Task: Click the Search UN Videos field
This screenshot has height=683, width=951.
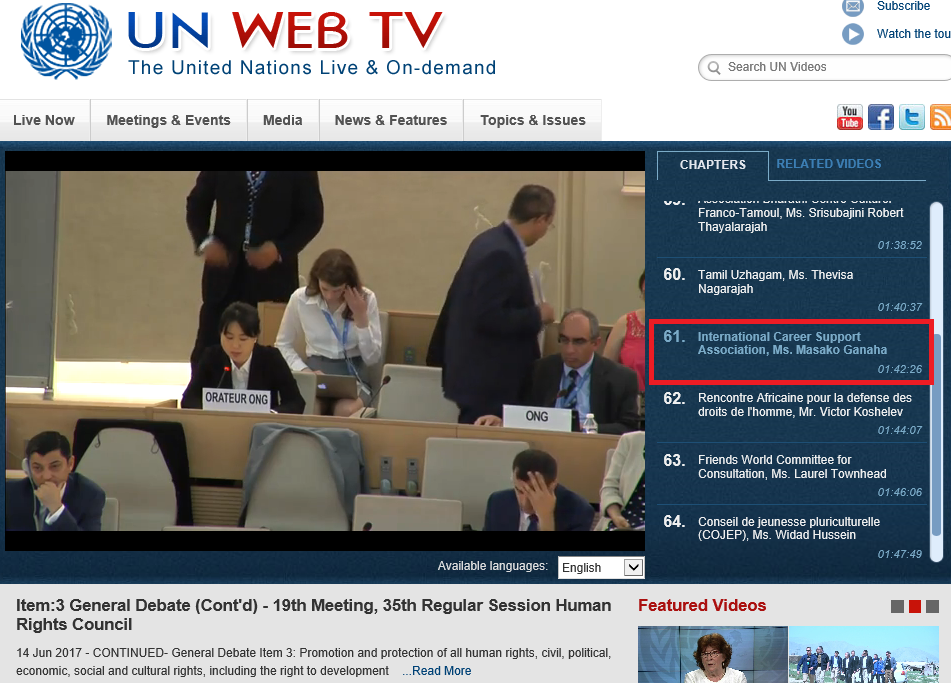Action: (825, 67)
